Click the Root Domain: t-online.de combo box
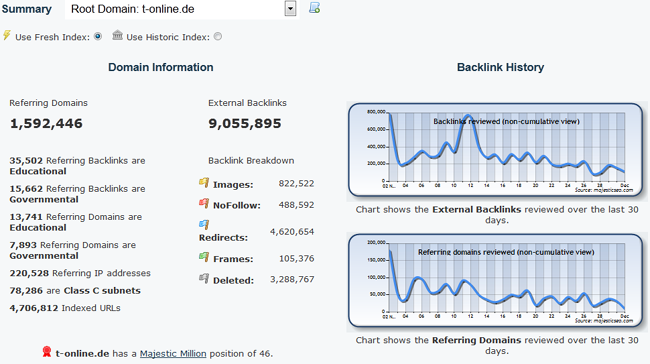The height and width of the screenshot is (364, 650). tap(181, 9)
